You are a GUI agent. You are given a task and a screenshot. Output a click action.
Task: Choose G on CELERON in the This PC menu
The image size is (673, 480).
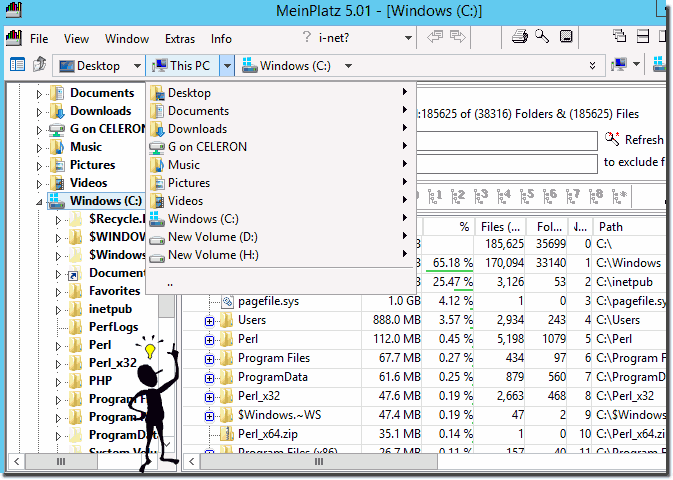207,147
